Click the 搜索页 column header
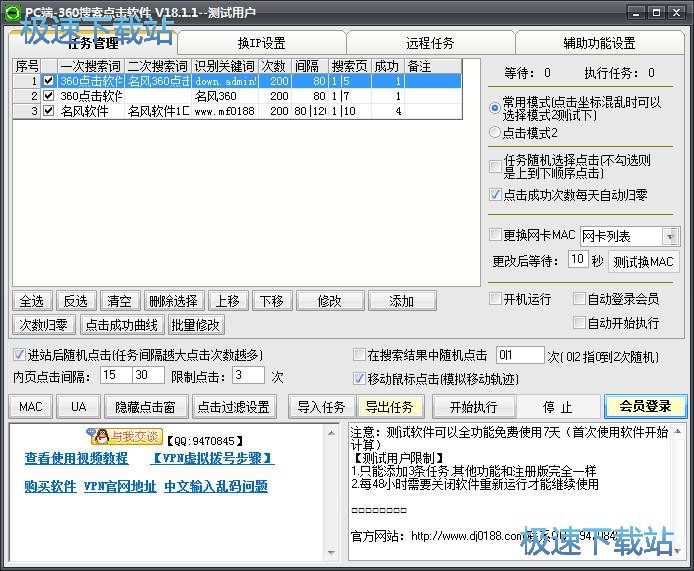Image resolution: width=694 pixels, height=571 pixels. click(x=350, y=66)
